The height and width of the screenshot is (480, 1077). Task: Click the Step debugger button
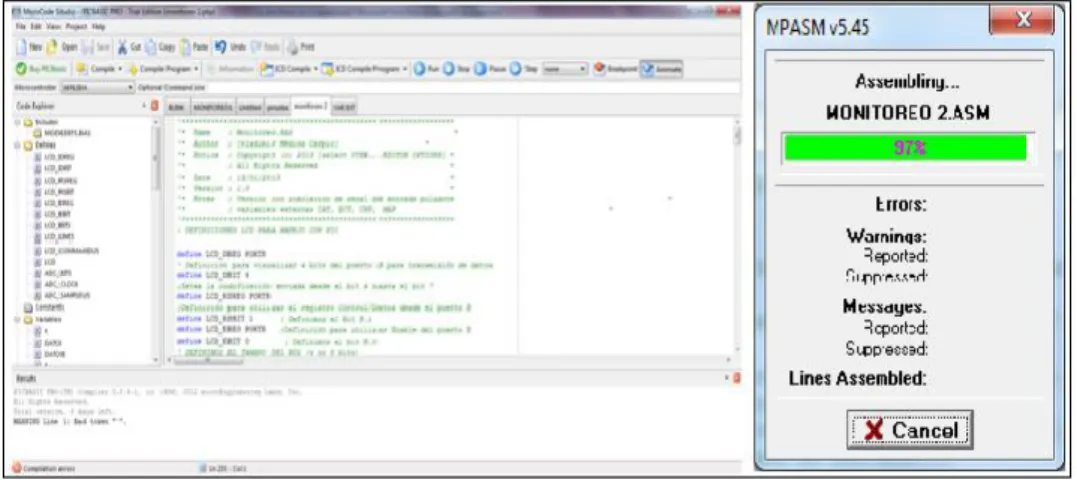(523, 69)
